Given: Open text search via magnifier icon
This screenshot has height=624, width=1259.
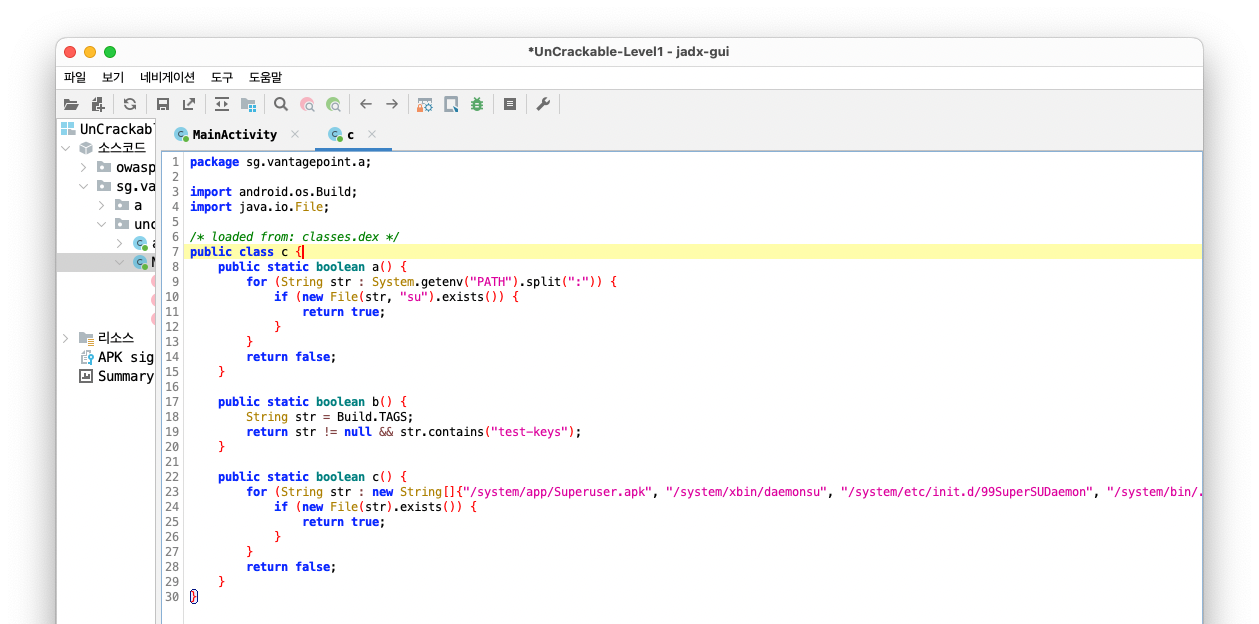Looking at the screenshot, I should [x=281, y=104].
